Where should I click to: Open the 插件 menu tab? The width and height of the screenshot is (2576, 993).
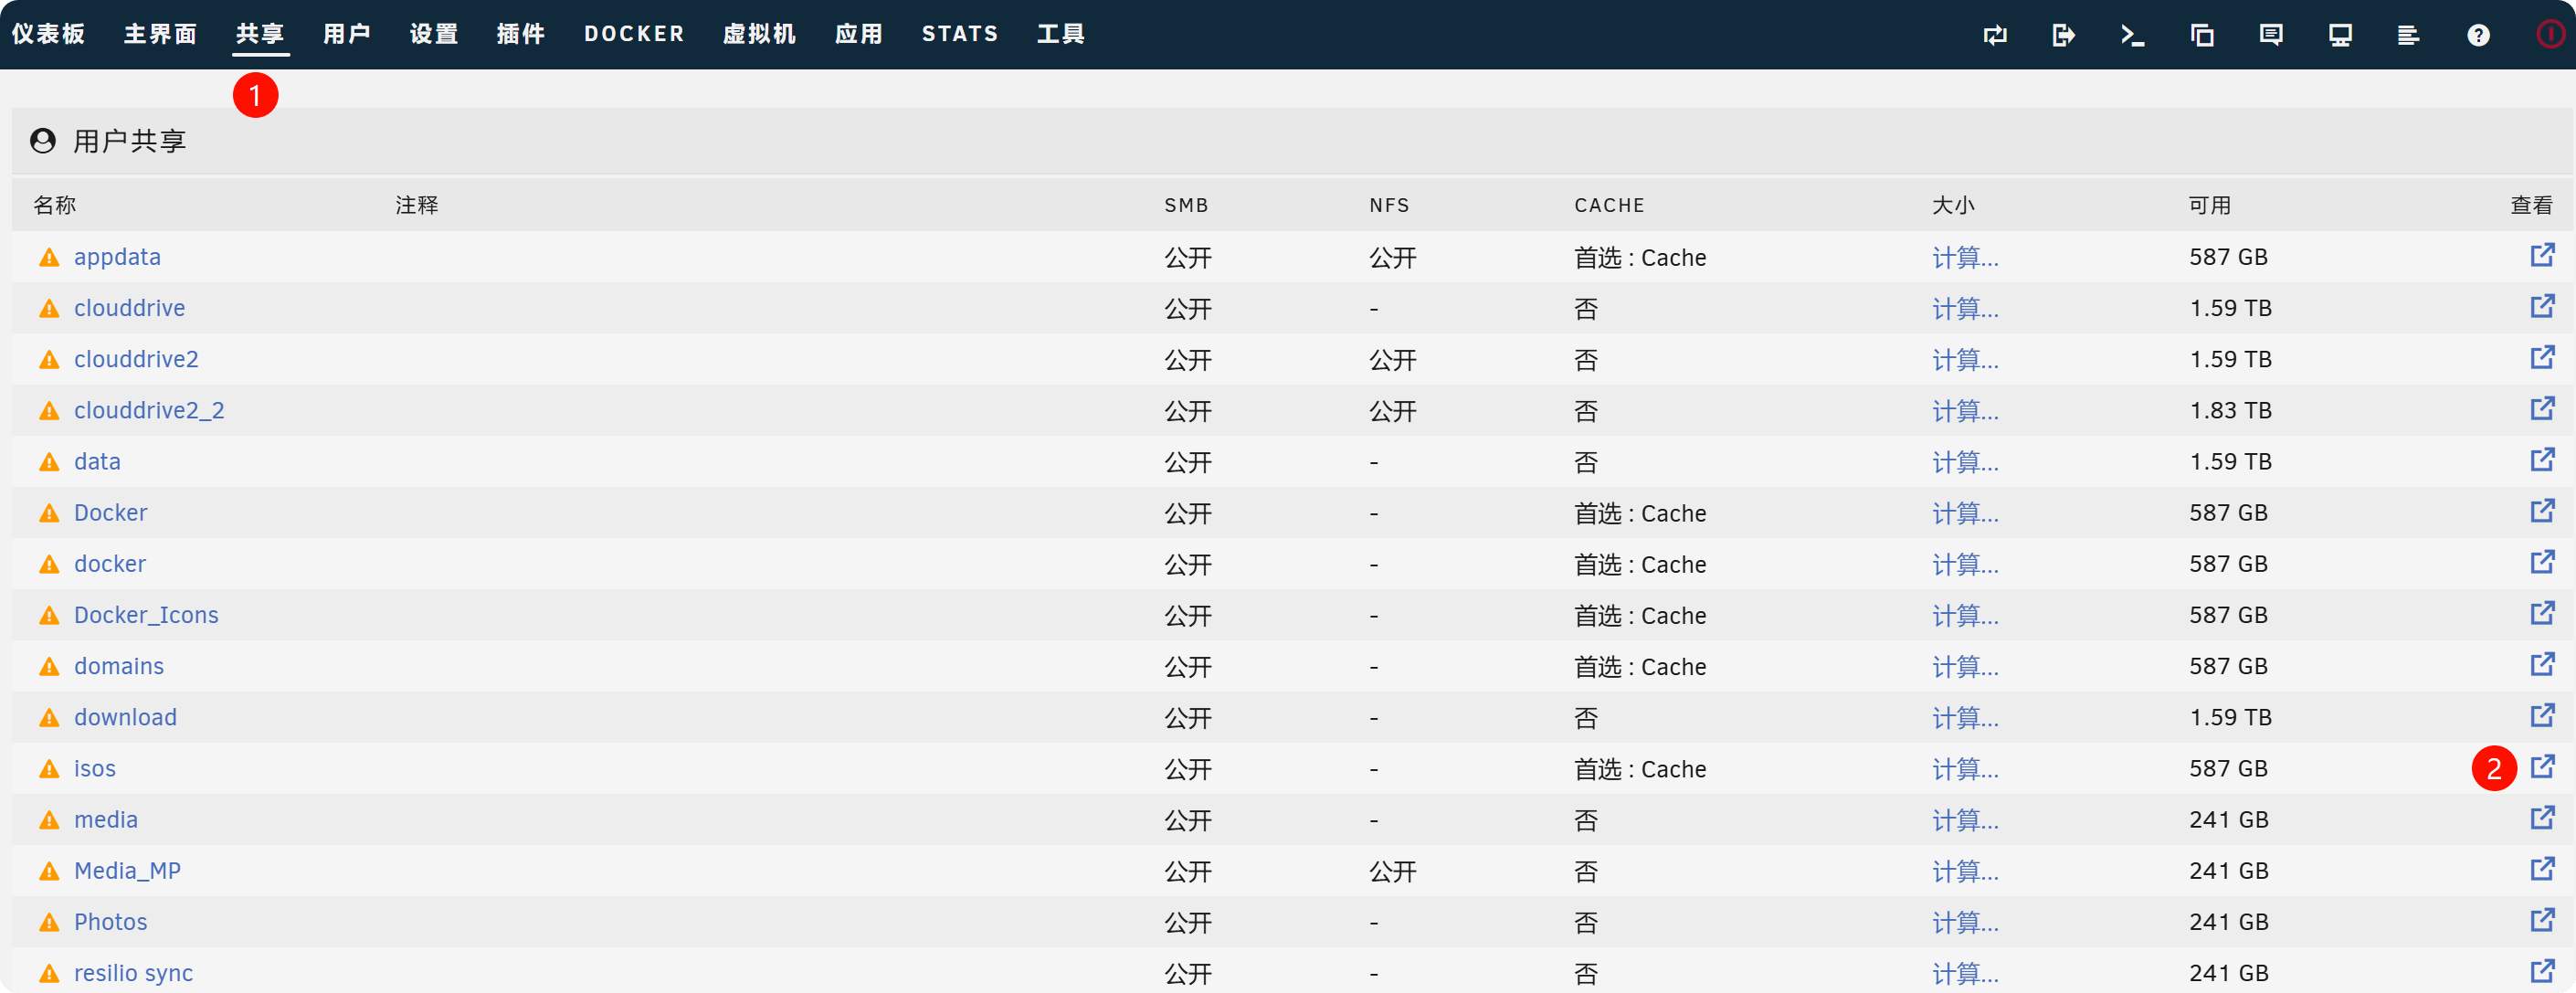pyautogui.click(x=521, y=34)
